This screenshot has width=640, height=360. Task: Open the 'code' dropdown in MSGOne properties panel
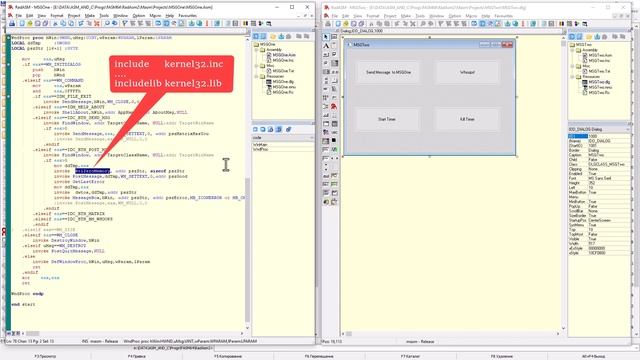tap(312, 138)
